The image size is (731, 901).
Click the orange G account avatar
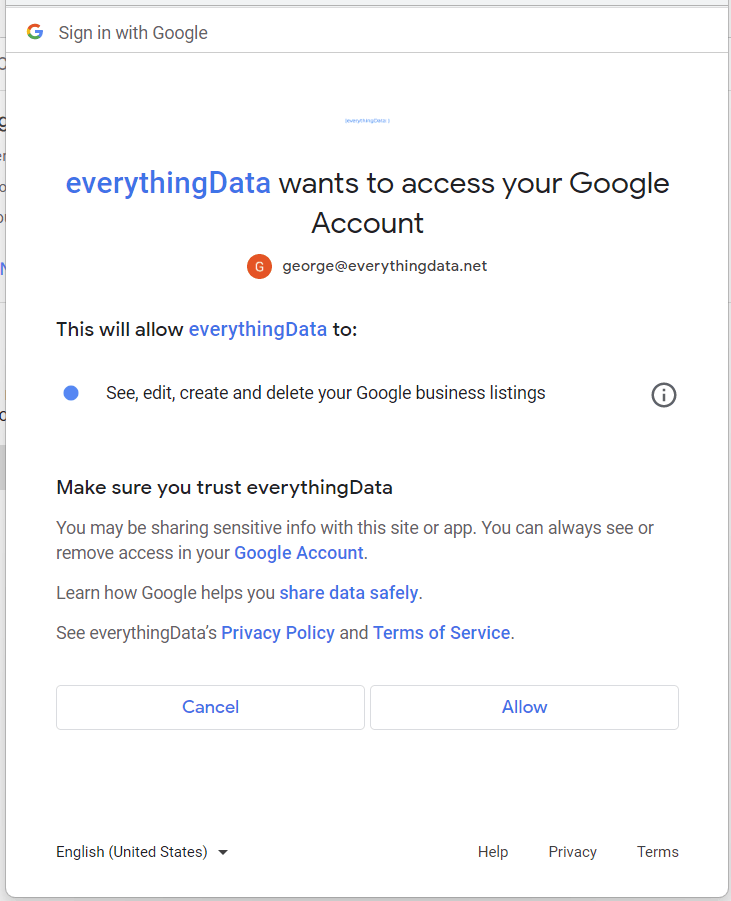coord(259,266)
